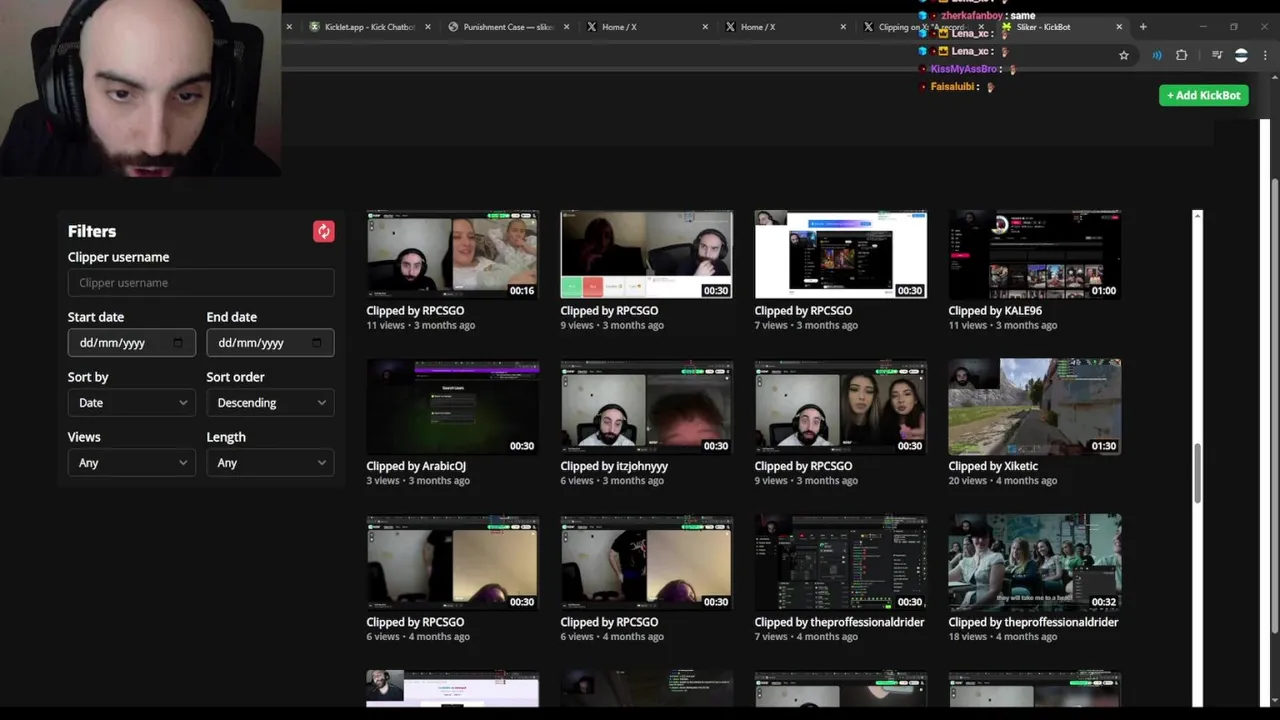Open the End date calendar picker icon

point(317,343)
